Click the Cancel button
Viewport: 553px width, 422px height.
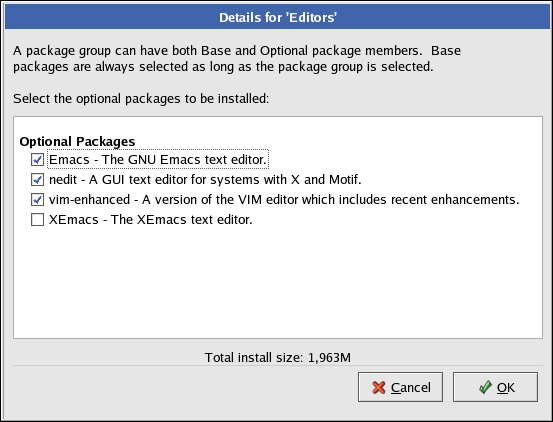tap(400, 387)
